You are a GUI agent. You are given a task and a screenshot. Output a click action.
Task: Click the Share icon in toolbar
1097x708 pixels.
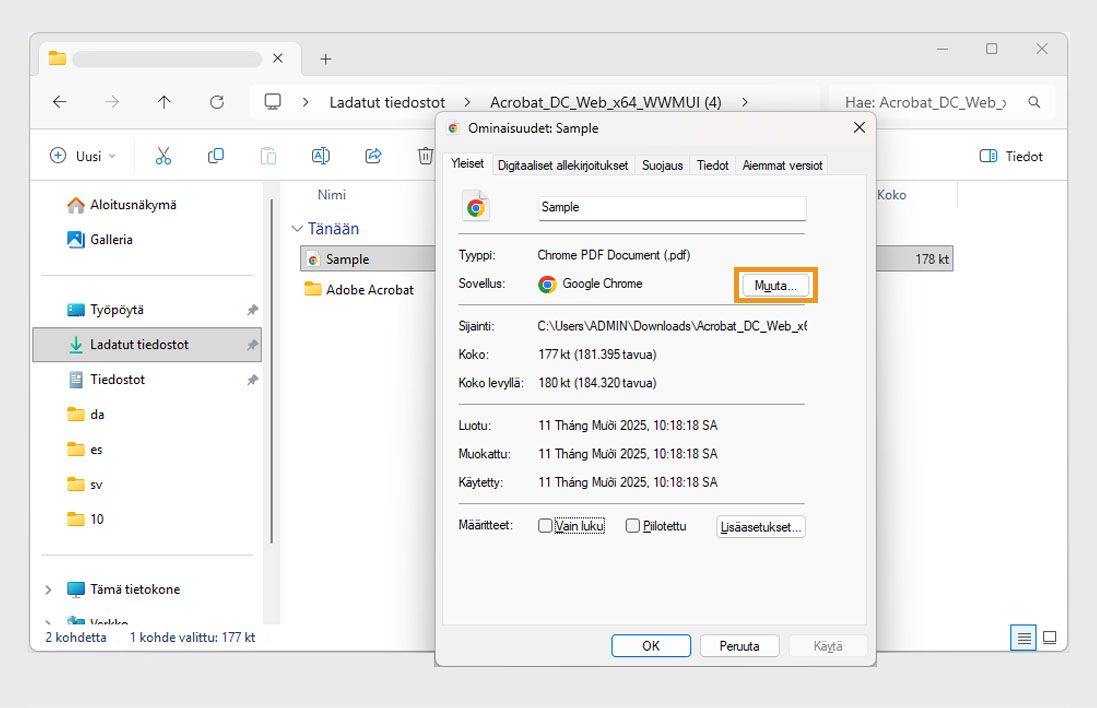pyautogui.click(x=374, y=156)
